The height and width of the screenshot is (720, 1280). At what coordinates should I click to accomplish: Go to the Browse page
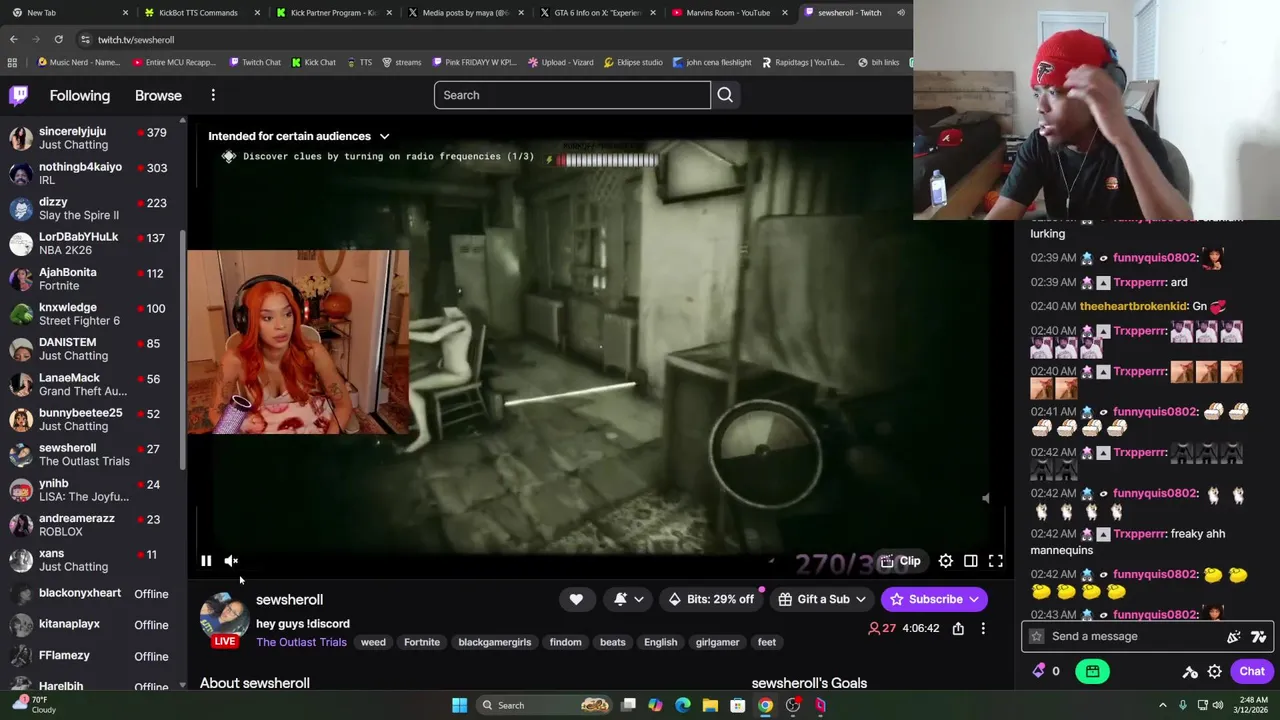click(158, 95)
